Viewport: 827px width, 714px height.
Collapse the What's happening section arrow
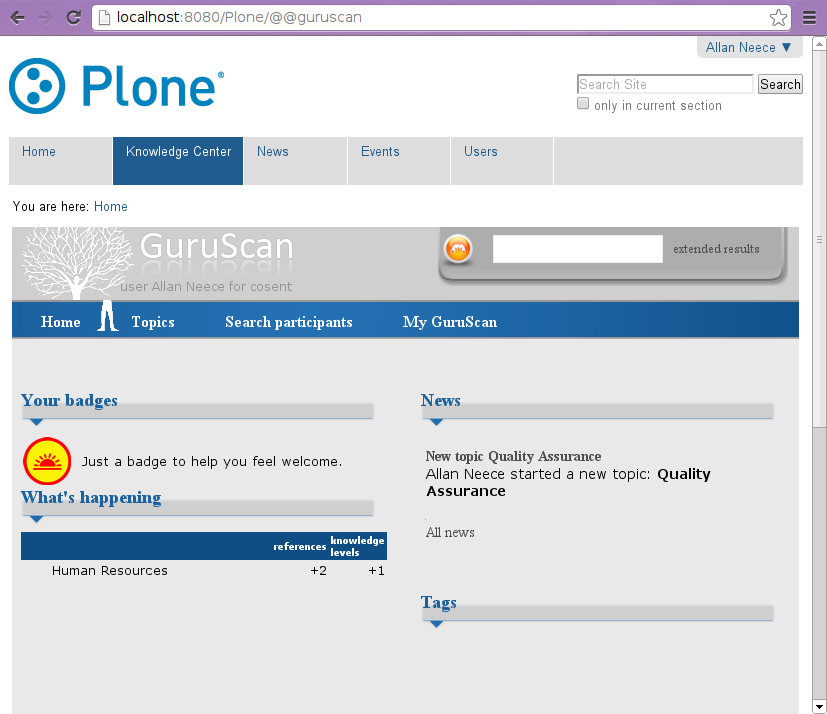pyautogui.click(x=36, y=519)
